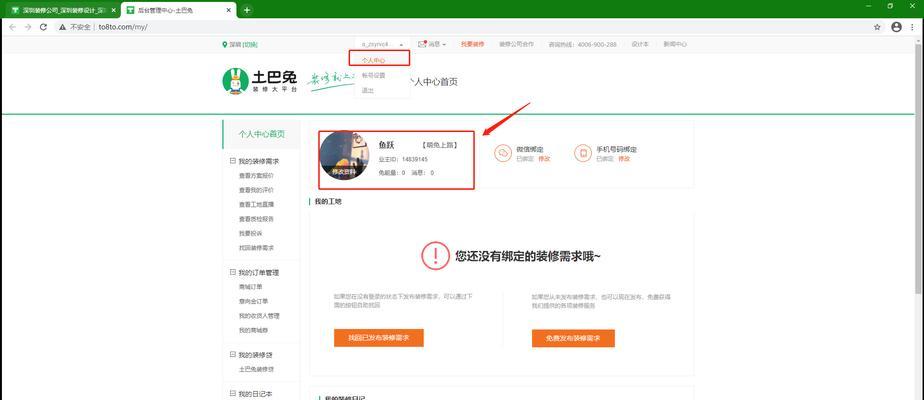Screen dimensions: 924x400
Task: Open 我的商城券 in the sidebar
Action: [253, 330]
